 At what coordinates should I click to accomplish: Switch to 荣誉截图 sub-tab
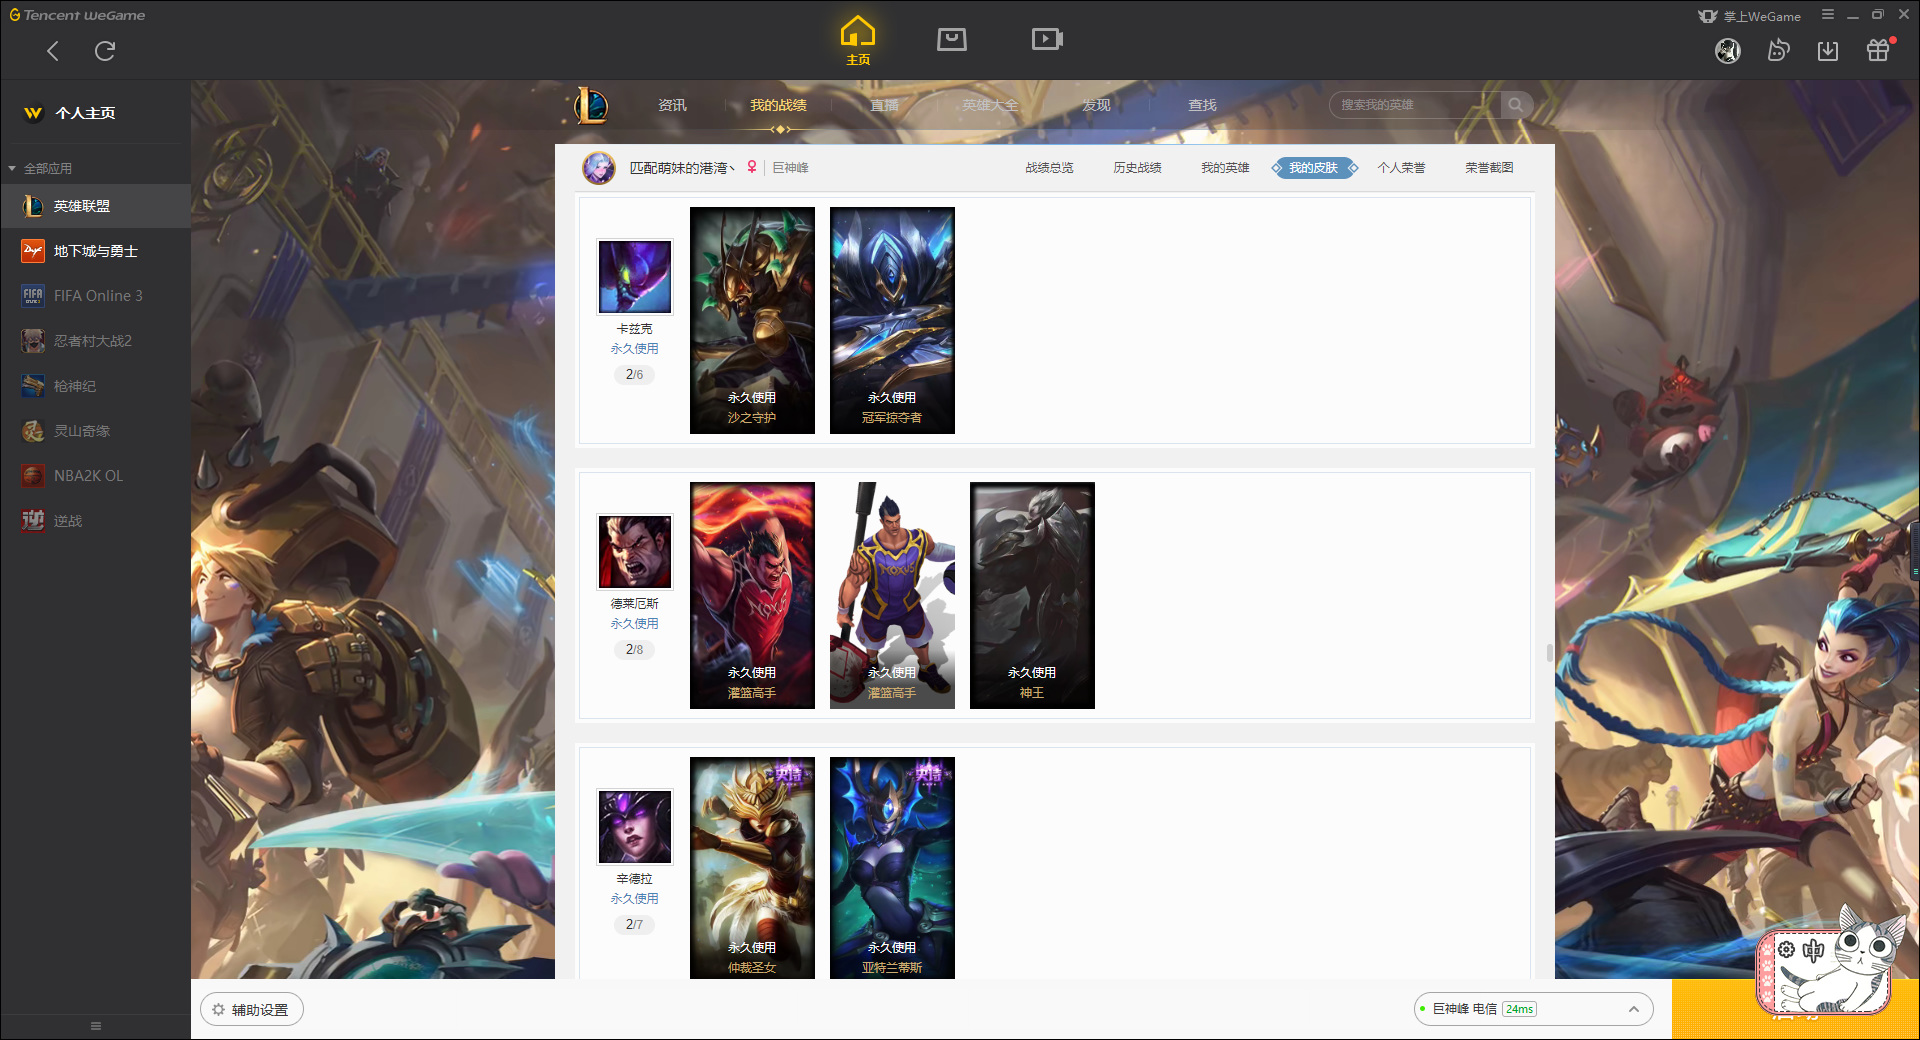coord(1489,168)
